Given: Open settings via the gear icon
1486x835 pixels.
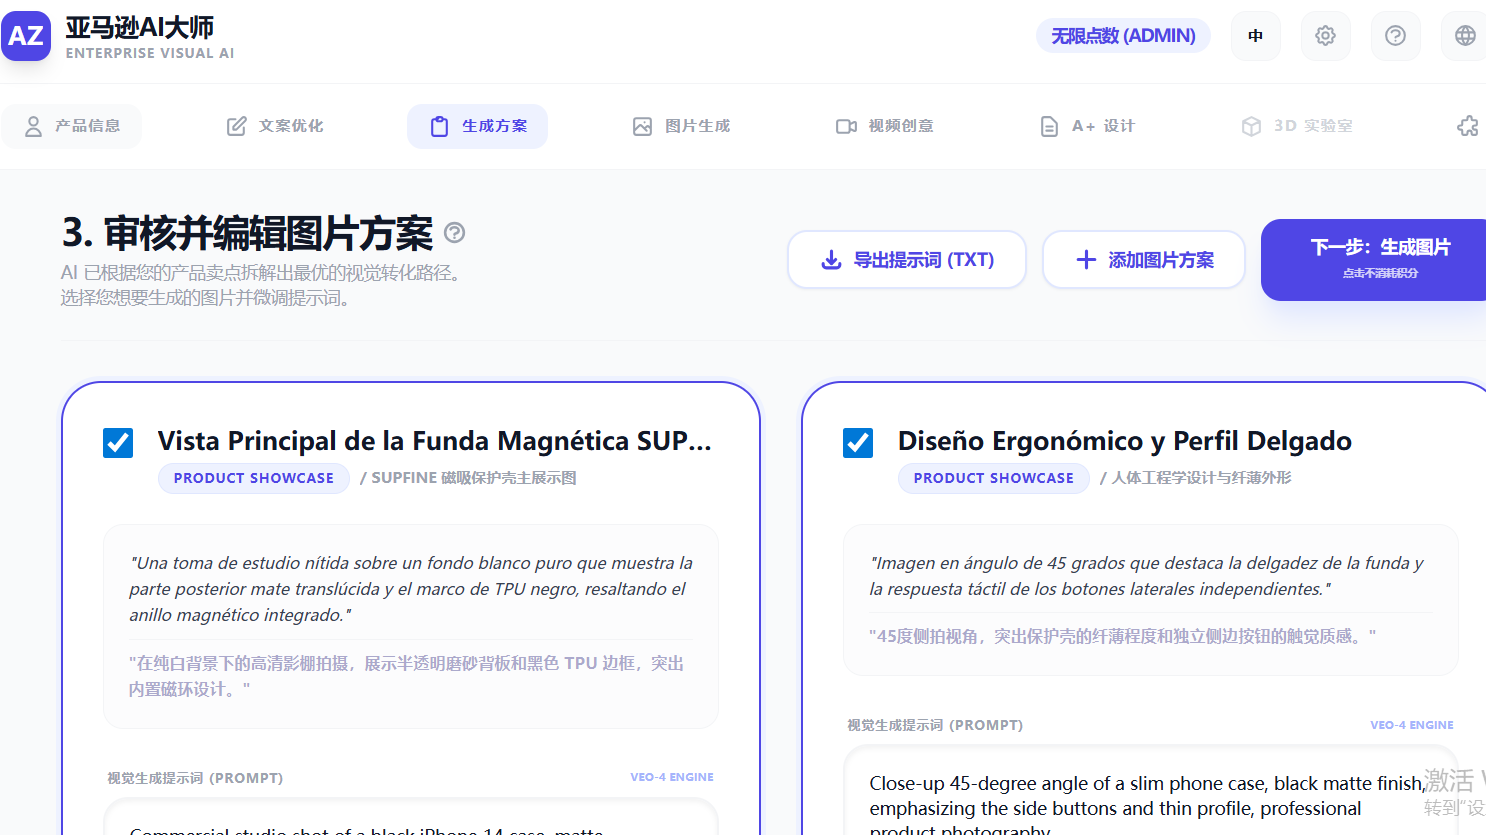Looking at the screenshot, I should (1325, 36).
